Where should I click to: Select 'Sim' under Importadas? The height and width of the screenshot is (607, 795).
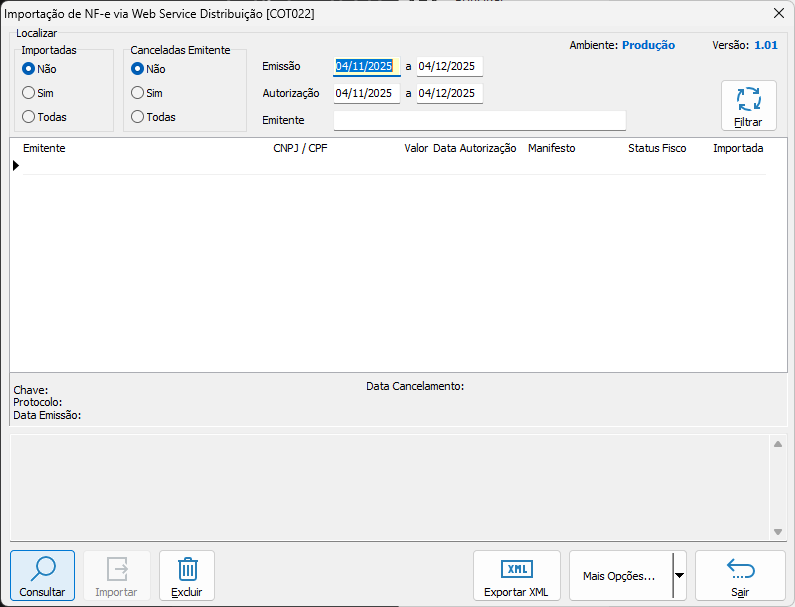click(x=29, y=93)
